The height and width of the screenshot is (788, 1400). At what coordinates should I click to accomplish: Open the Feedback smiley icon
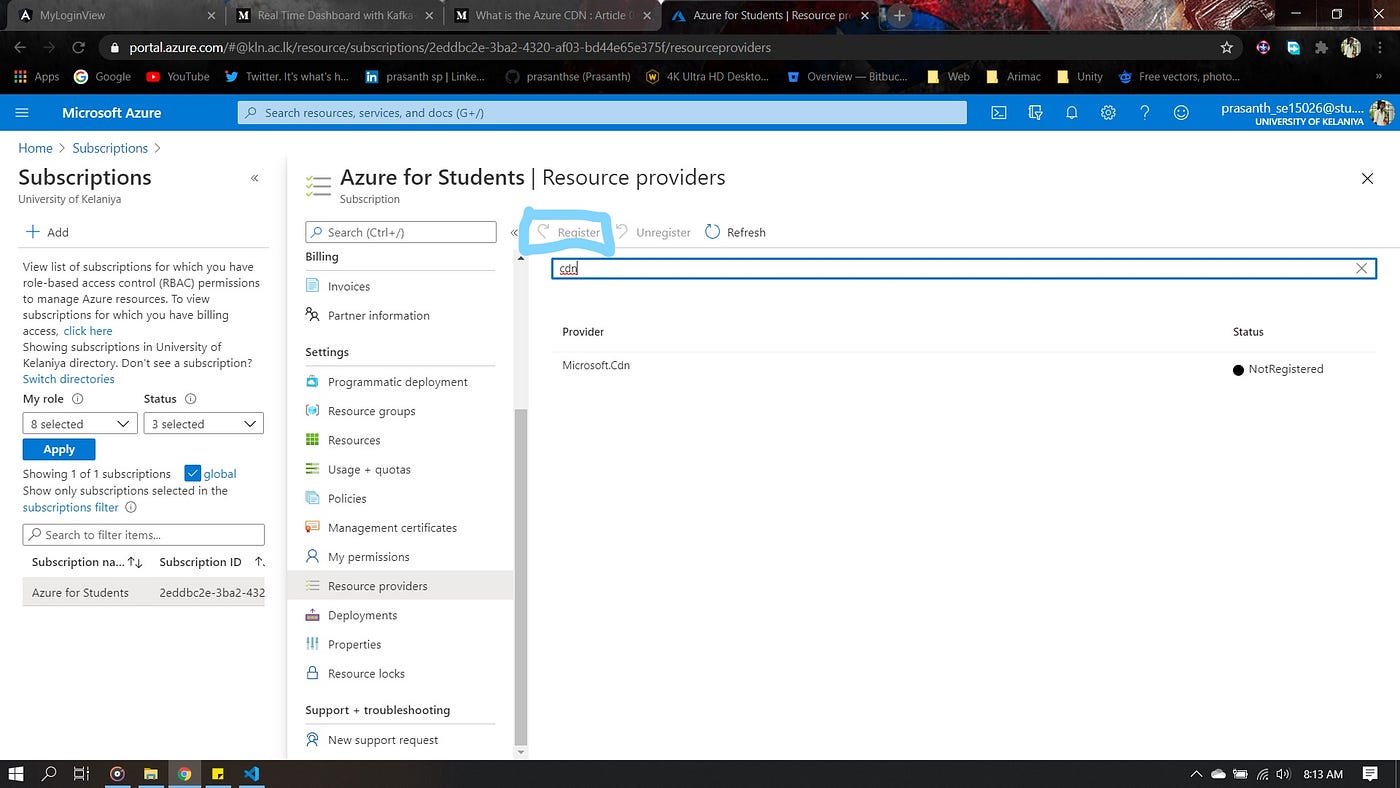[1181, 113]
